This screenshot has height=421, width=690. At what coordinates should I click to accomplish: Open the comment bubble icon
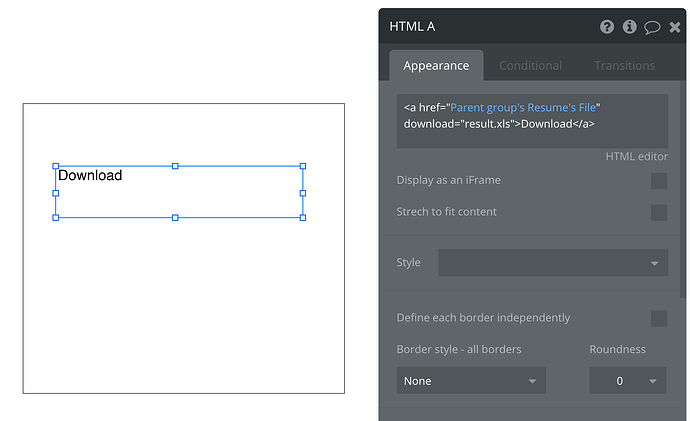[652, 27]
